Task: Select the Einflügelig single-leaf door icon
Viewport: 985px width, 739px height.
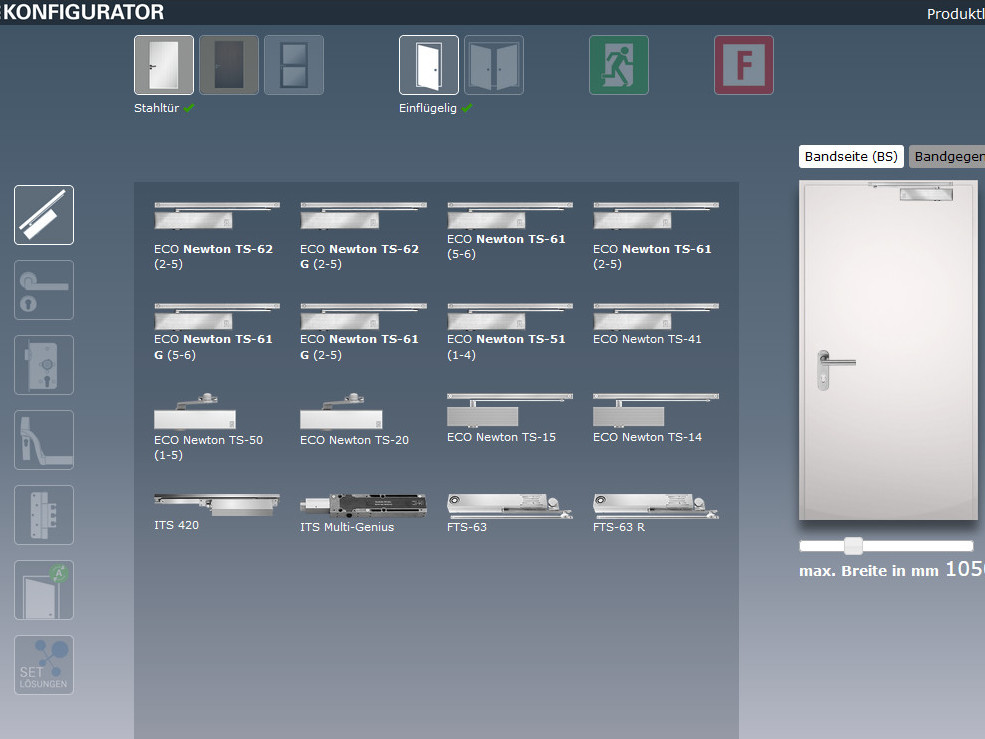Action: point(429,65)
